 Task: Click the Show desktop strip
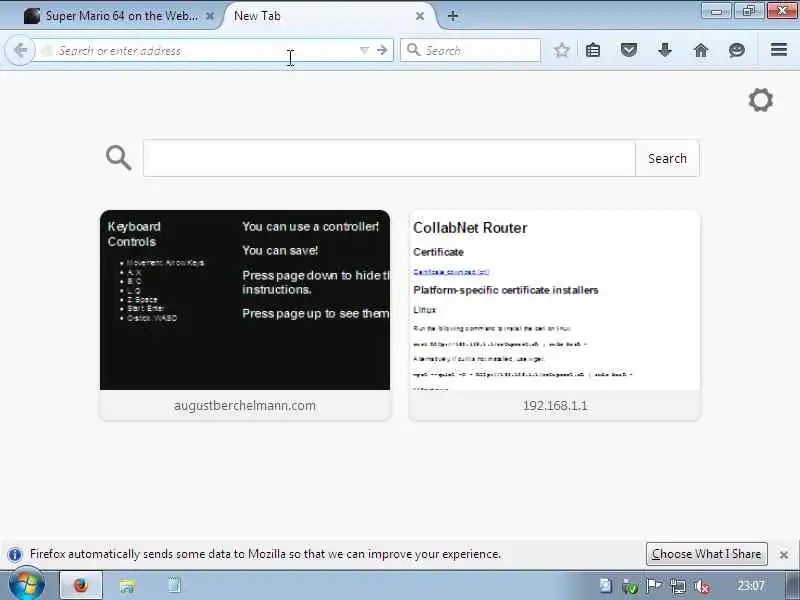[x=792, y=585]
